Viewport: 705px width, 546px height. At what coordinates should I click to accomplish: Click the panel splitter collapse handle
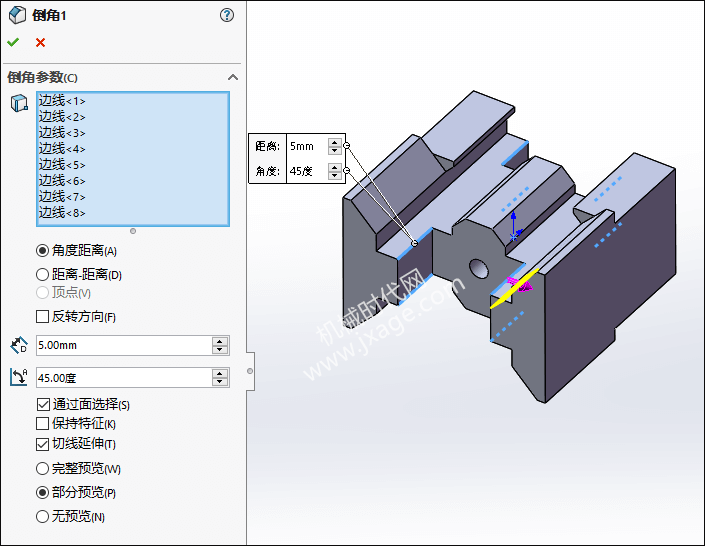tap(250, 371)
